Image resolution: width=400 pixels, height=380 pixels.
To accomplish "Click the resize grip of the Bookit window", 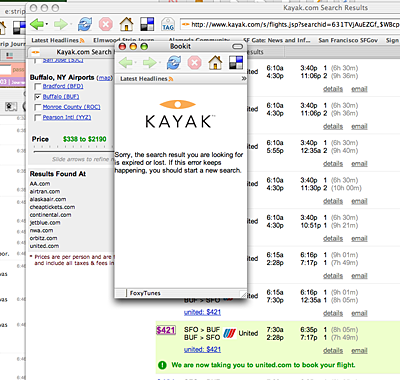I will coord(243,294).
